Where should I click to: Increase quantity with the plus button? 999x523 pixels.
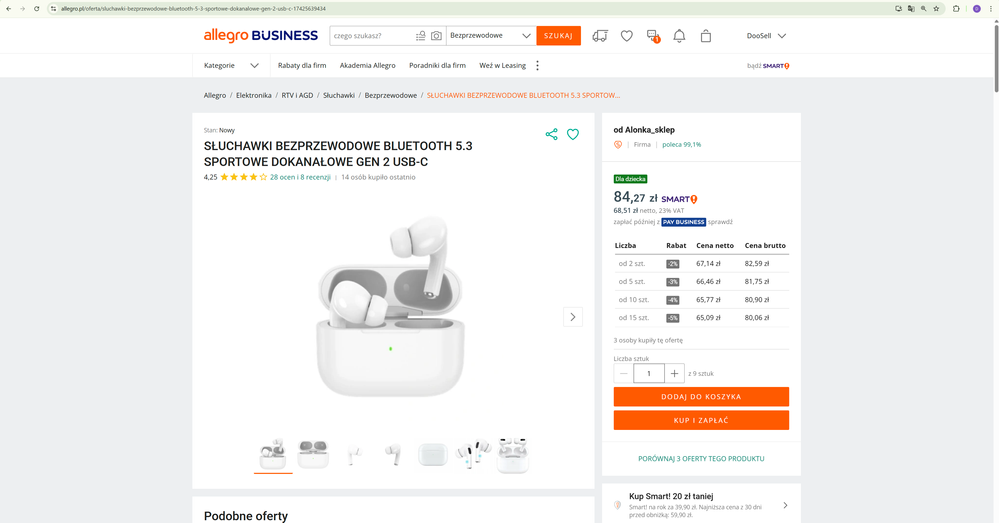tap(675, 373)
